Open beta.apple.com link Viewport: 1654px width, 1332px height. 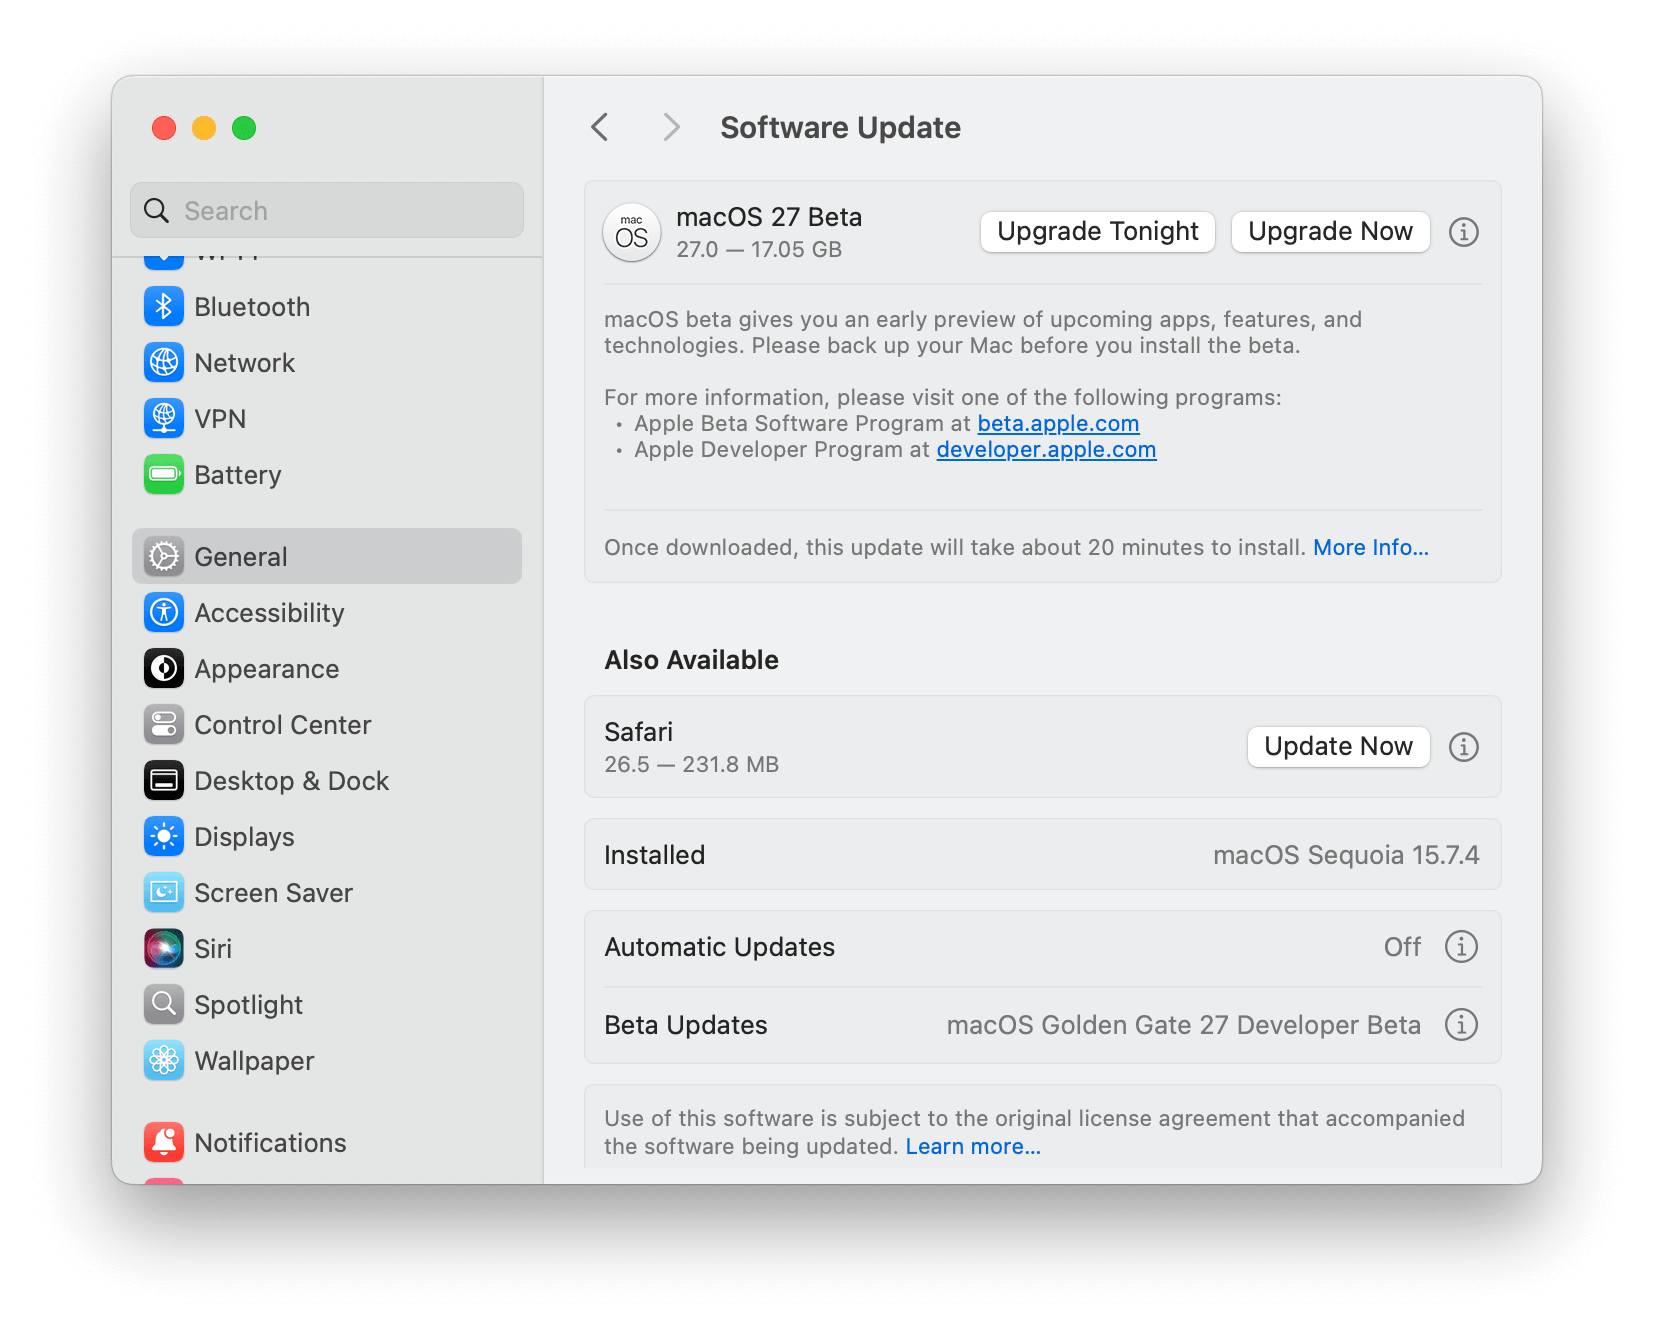pyautogui.click(x=1058, y=423)
